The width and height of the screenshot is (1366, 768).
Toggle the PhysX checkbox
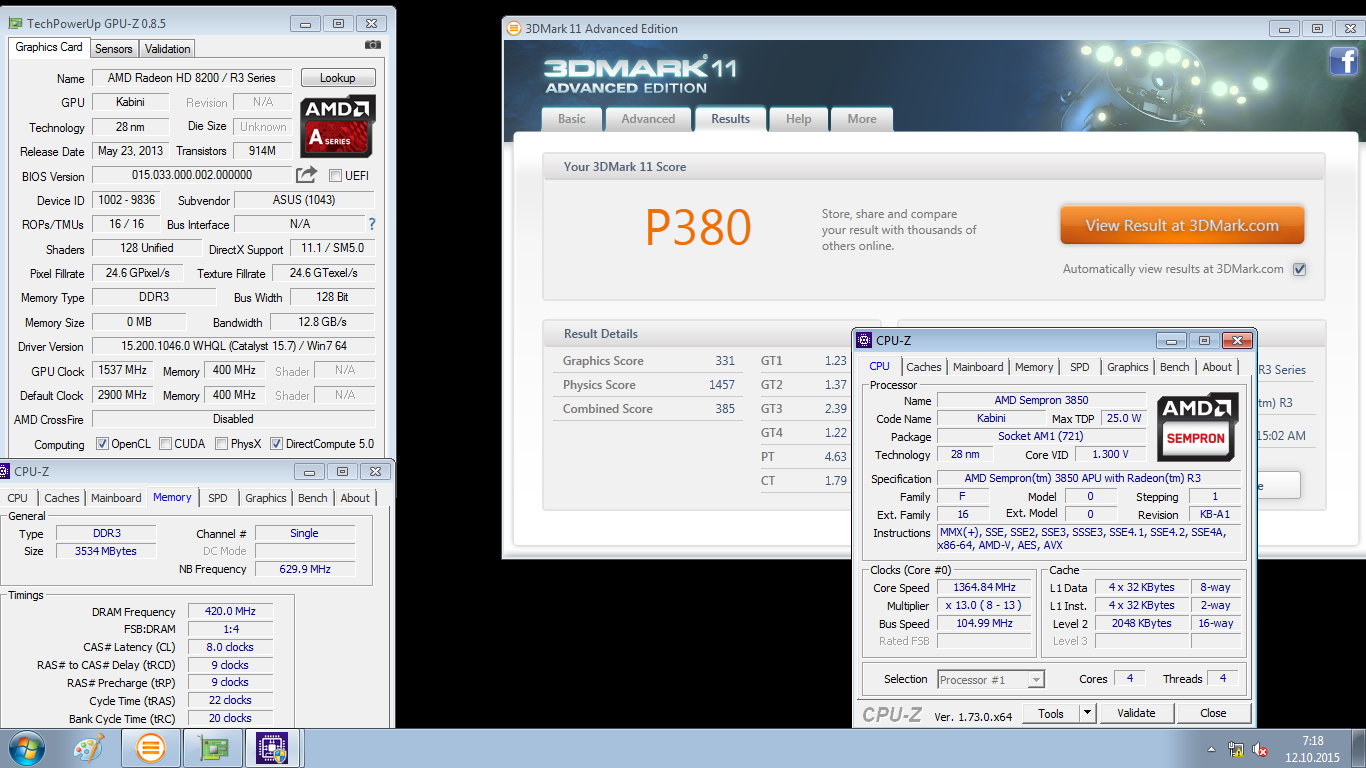[222, 444]
